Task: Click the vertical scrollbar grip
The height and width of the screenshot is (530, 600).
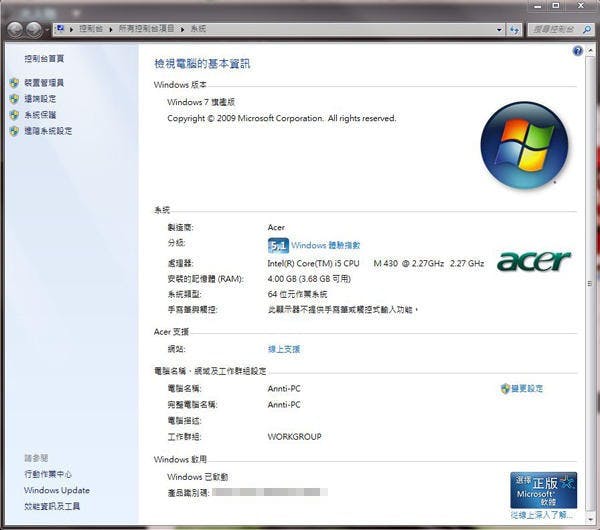Action: pos(590,284)
